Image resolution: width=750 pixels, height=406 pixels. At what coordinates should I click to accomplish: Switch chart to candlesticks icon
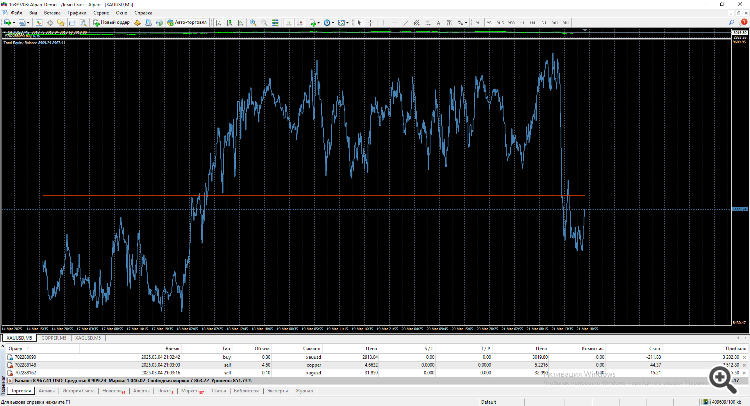(230, 22)
